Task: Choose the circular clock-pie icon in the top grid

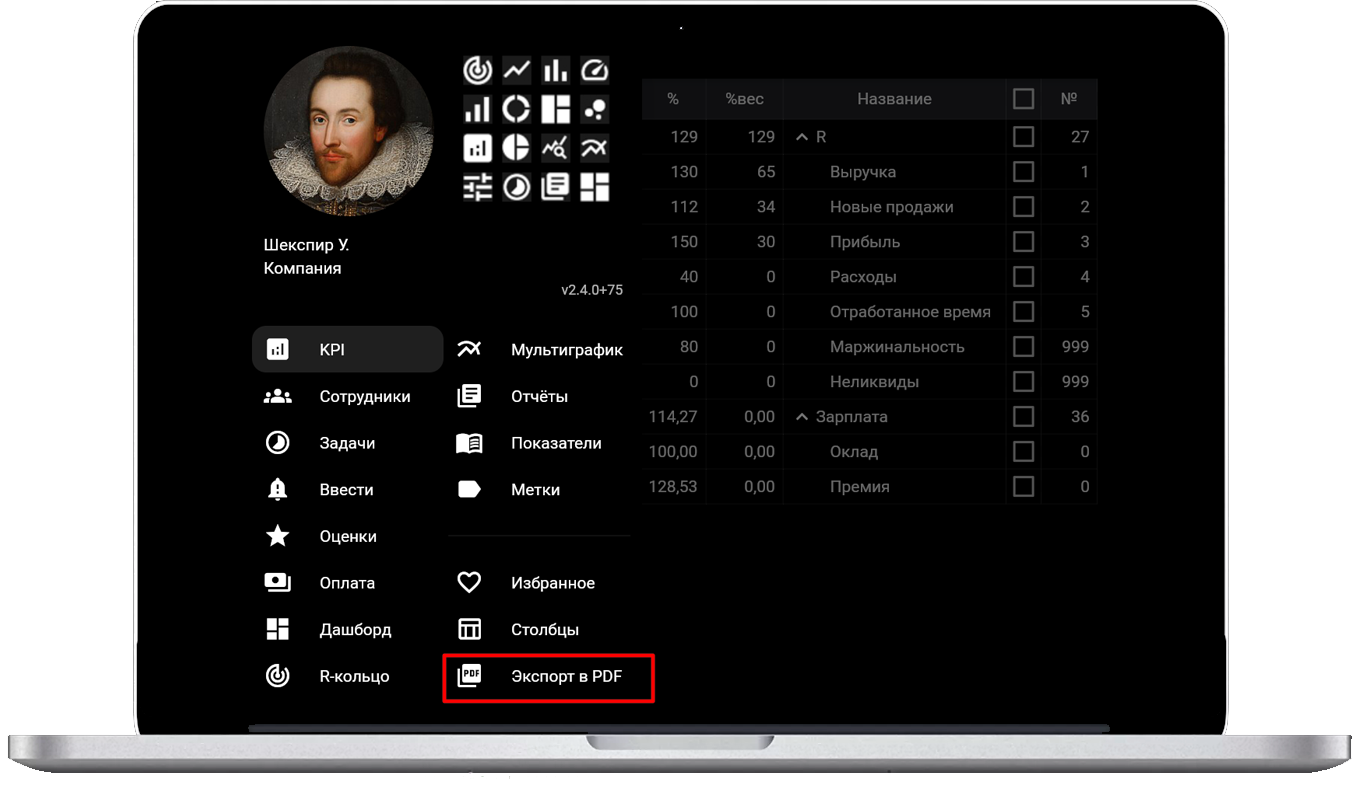Action: (x=517, y=187)
